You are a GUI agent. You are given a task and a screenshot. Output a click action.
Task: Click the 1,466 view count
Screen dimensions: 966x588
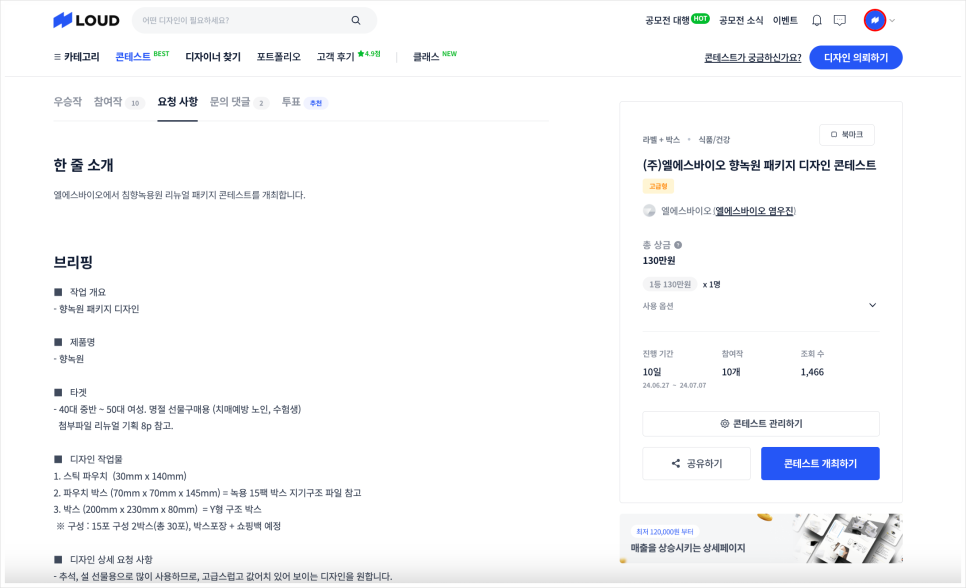(812, 372)
